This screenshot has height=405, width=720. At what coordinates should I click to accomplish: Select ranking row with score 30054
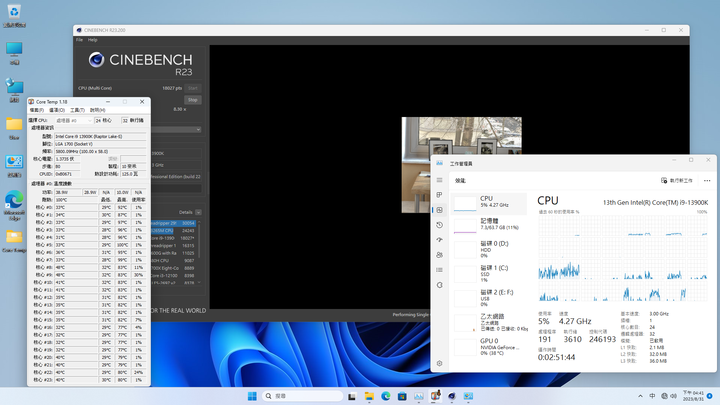[x=174, y=223]
